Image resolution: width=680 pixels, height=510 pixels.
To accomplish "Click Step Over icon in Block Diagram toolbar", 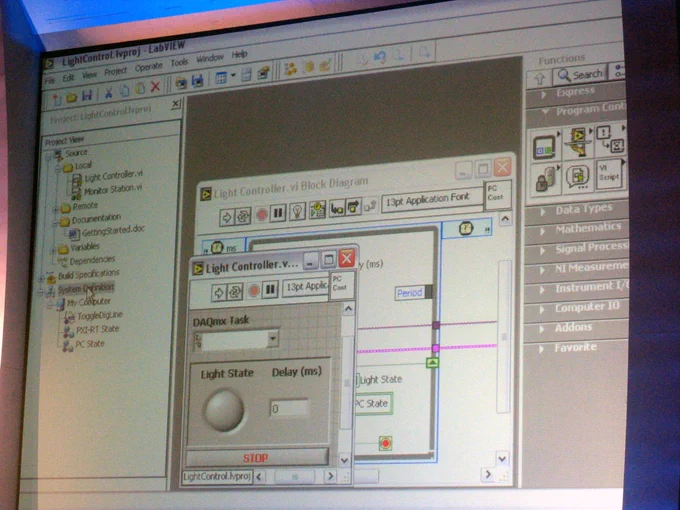I will [x=353, y=207].
